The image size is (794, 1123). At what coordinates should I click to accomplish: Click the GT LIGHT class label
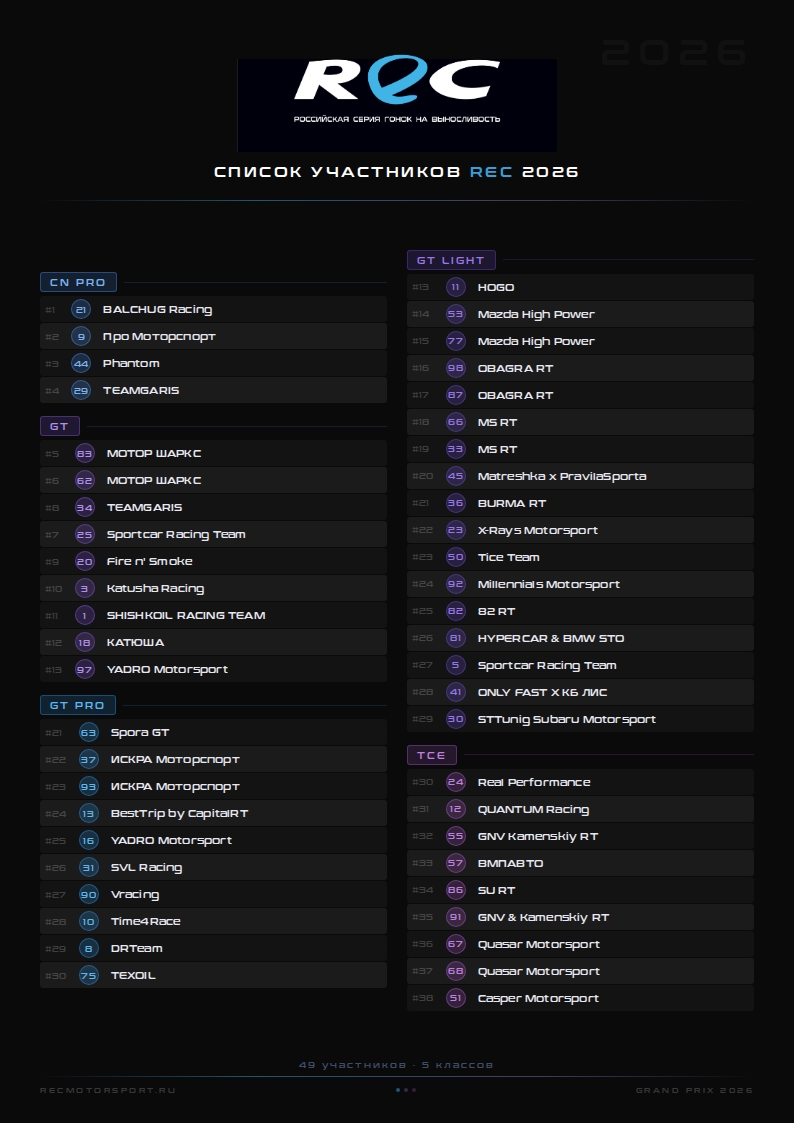(x=451, y=260)
